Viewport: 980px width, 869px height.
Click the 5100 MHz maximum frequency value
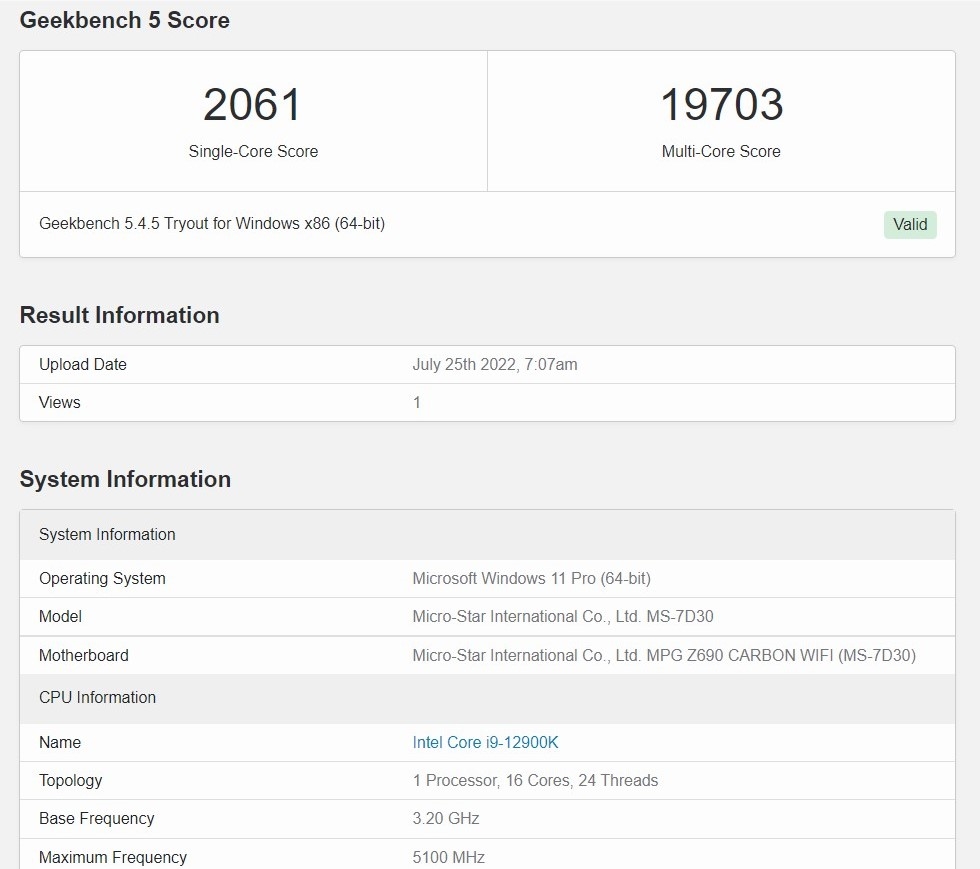pos(449,857)
